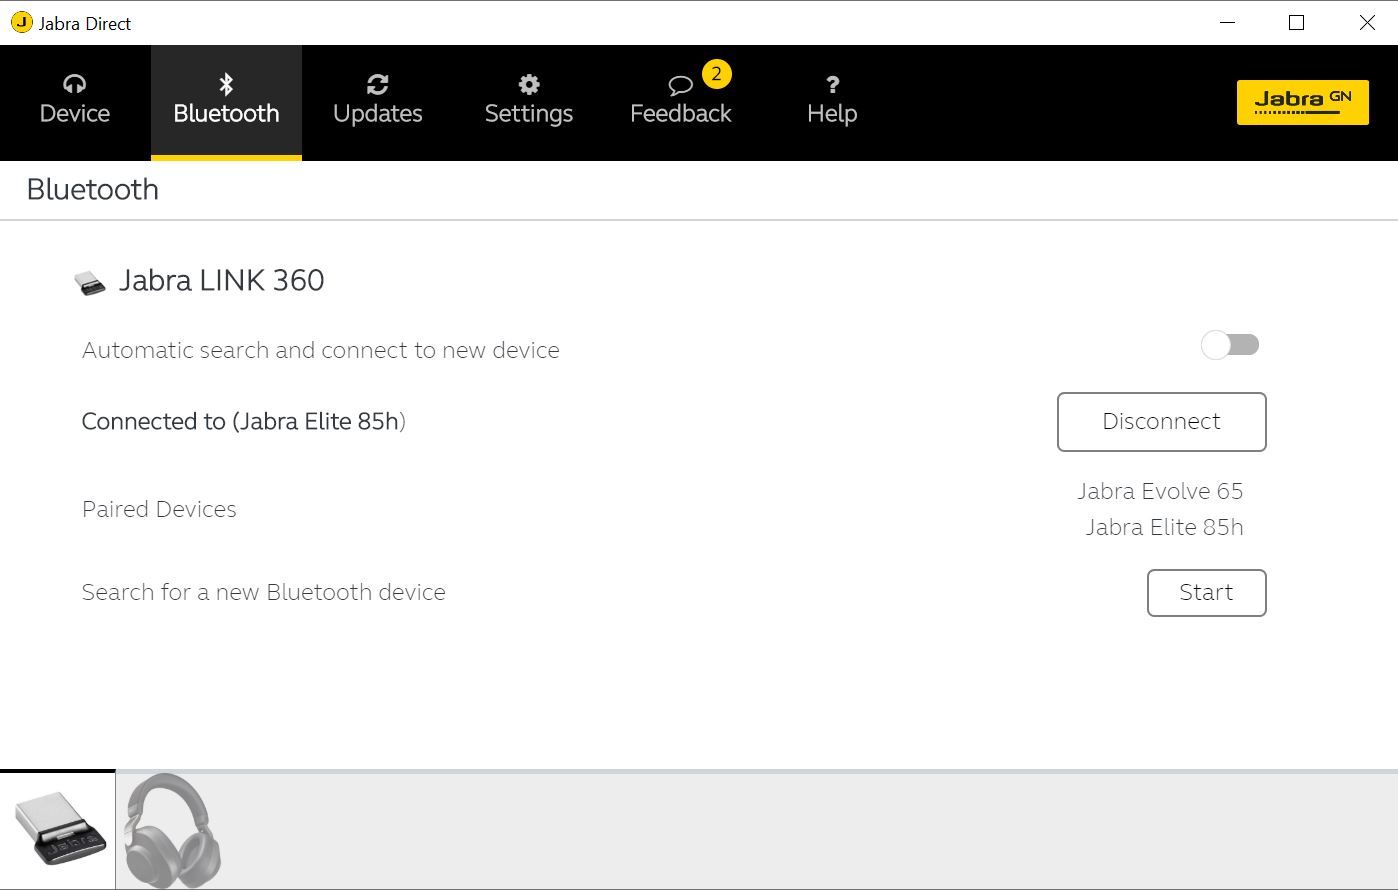Go to the Feedback tab
The width and height of the screenshot is (1398, 890).
[680, 102]
